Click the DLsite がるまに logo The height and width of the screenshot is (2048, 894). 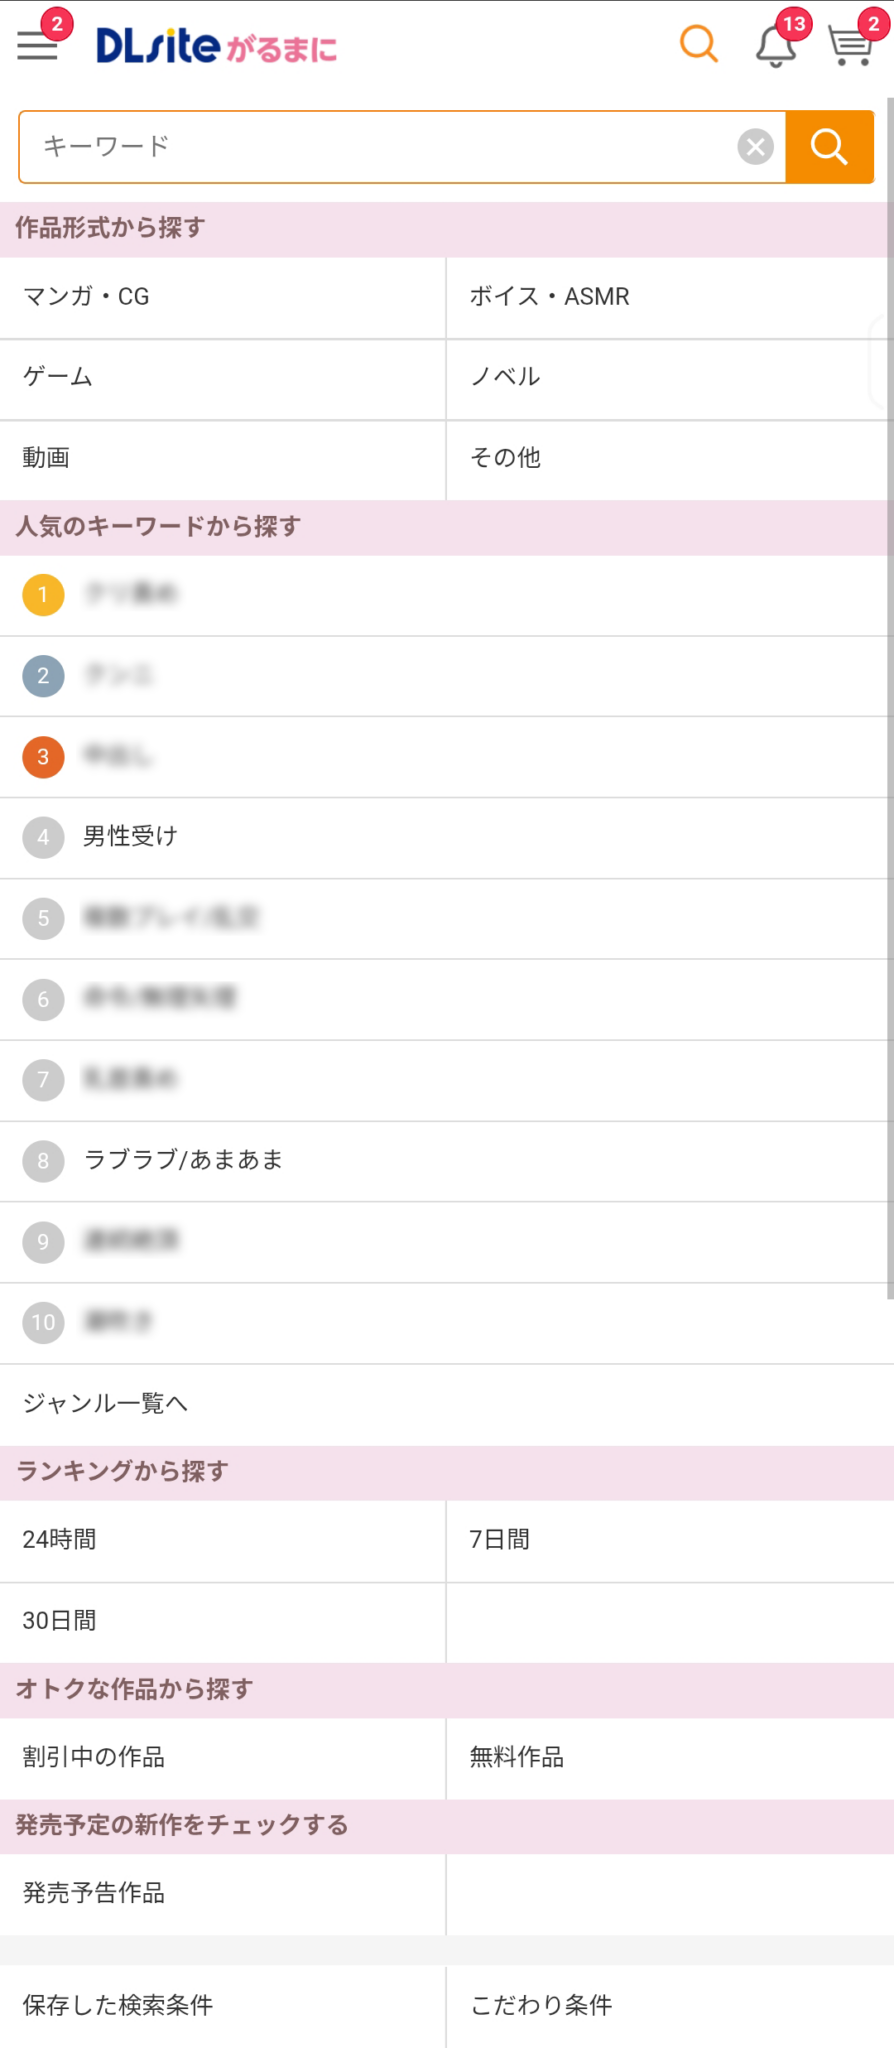[216, 46]
